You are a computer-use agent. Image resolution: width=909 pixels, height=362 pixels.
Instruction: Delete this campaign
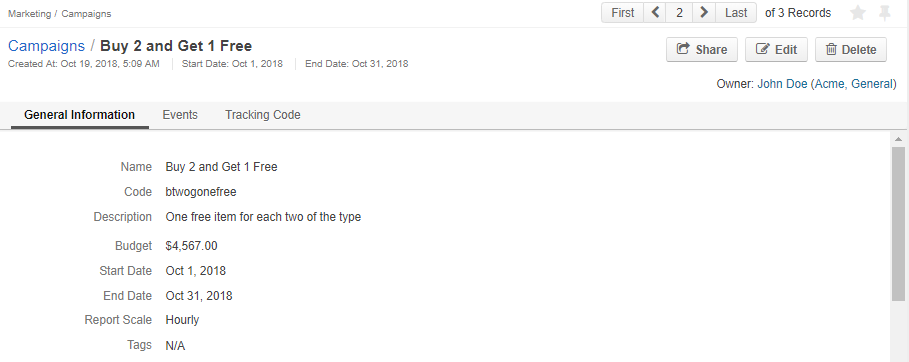(850, 49)
